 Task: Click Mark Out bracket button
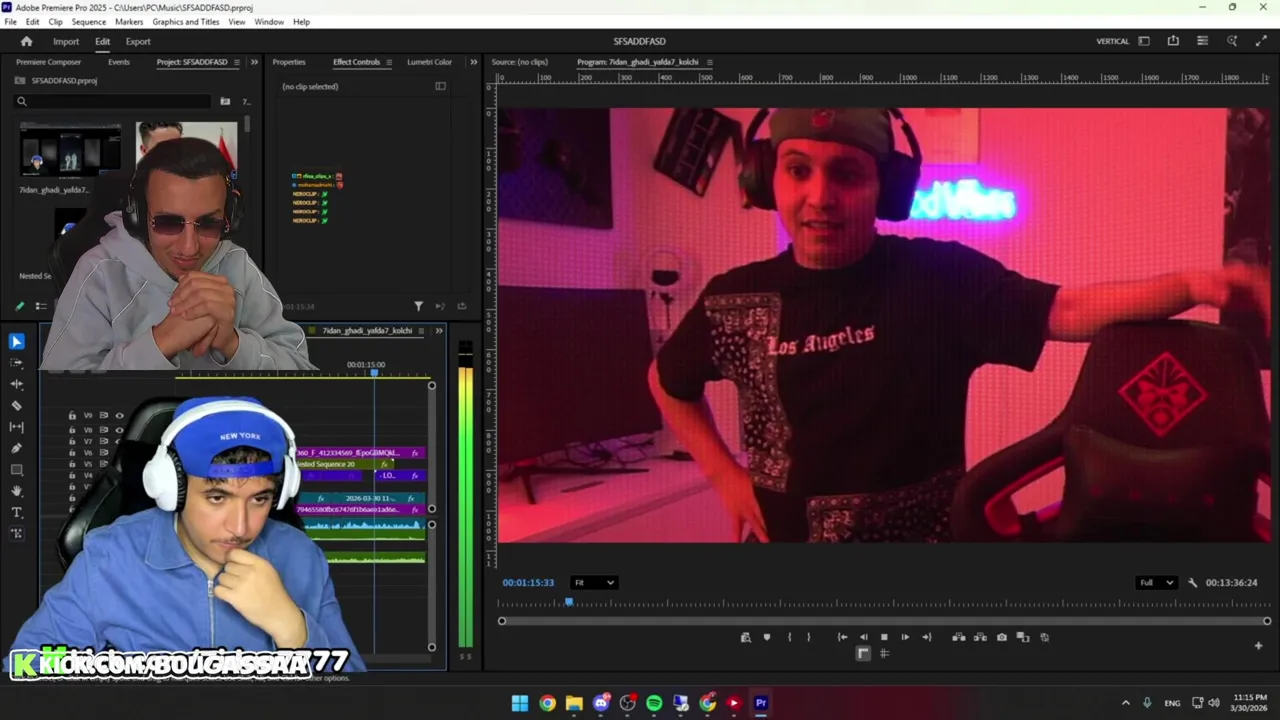click(x=809, y=637)
